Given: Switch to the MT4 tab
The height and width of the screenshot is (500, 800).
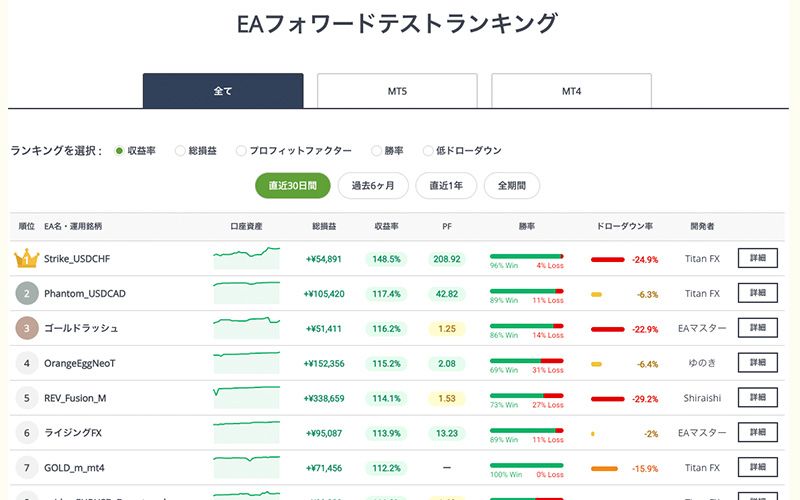Looking at the screenshot, I should [571, 91].
